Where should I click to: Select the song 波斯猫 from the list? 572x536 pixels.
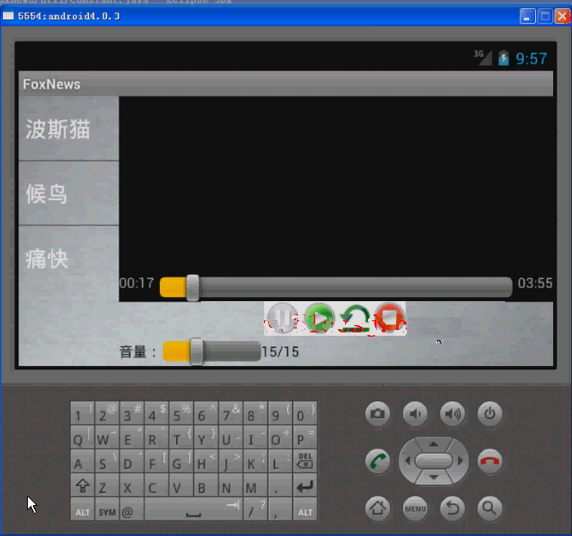(x=69, y=129)
